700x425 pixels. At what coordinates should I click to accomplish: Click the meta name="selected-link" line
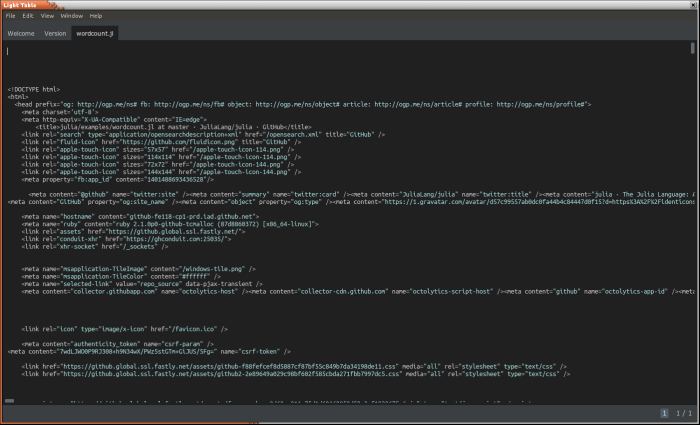click(x=142, y=284)
